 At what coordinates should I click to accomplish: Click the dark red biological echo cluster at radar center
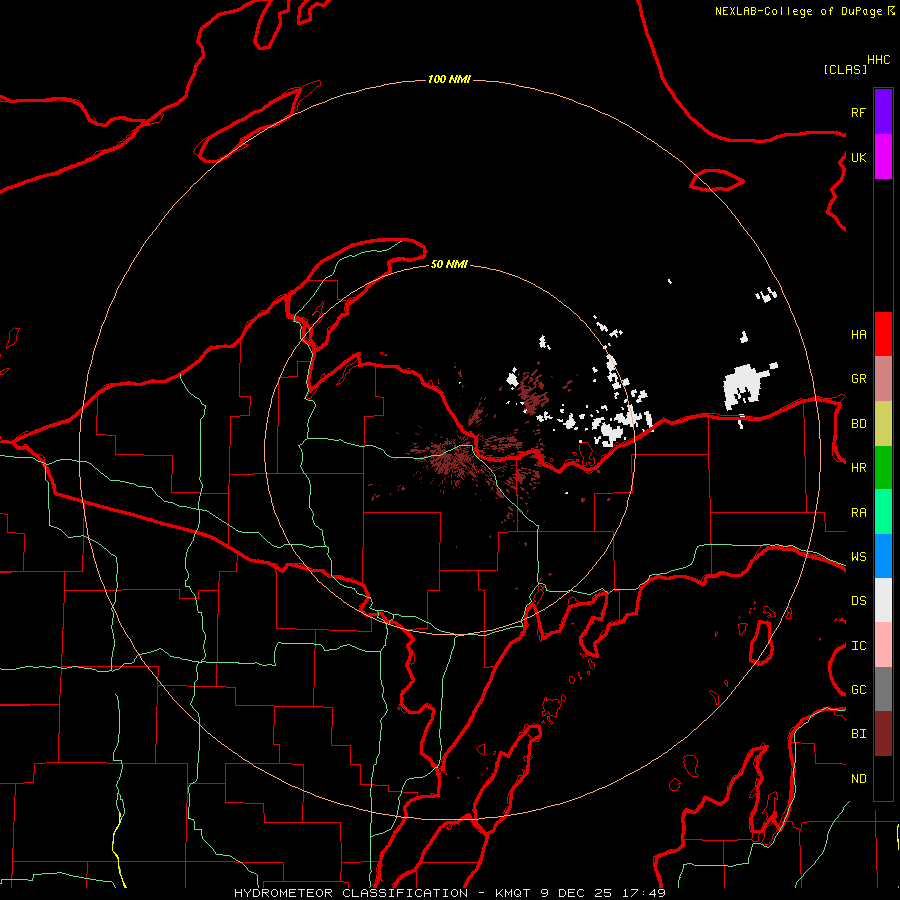[453, 459]
